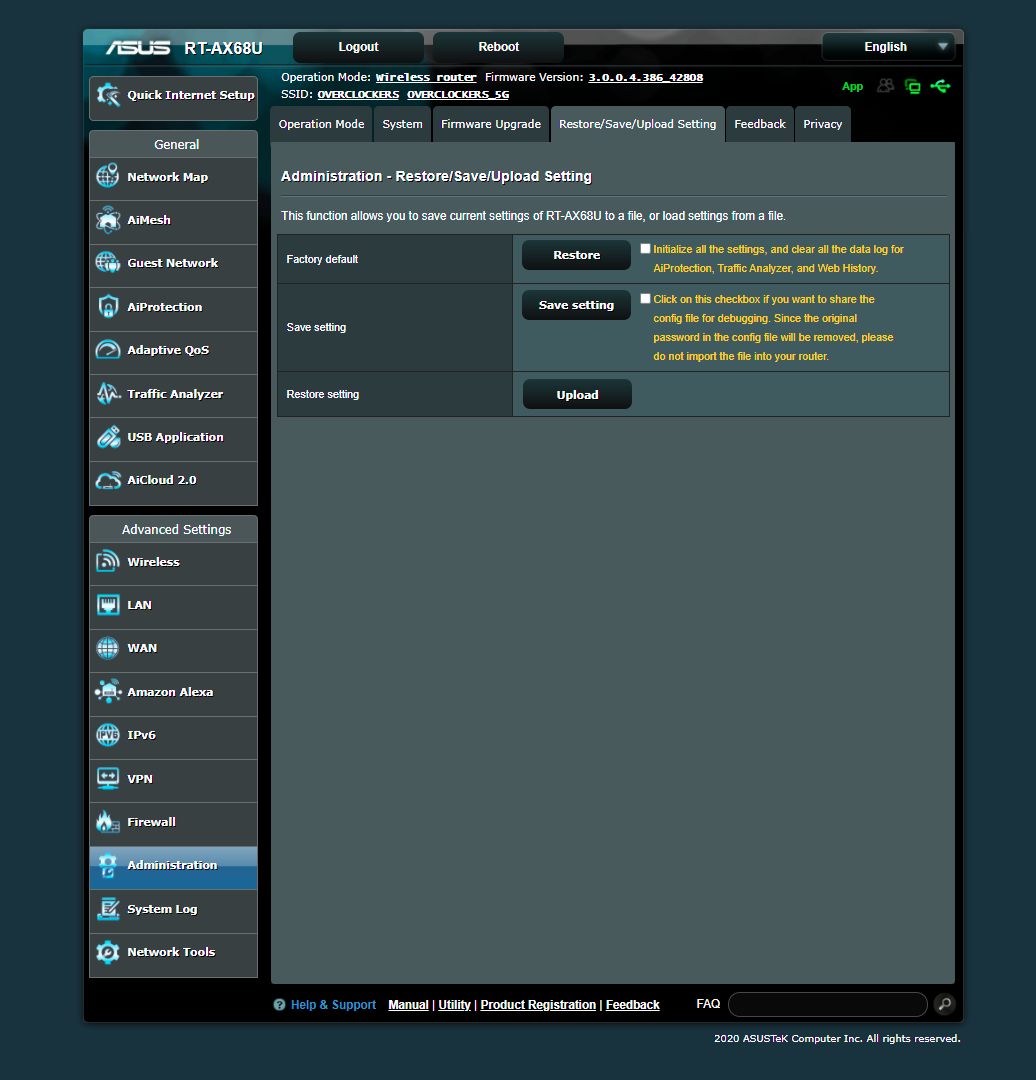This screenshot has width=1036, height=1080.
Task: Click the IPv6 globe icon
Action: [108, 735]
